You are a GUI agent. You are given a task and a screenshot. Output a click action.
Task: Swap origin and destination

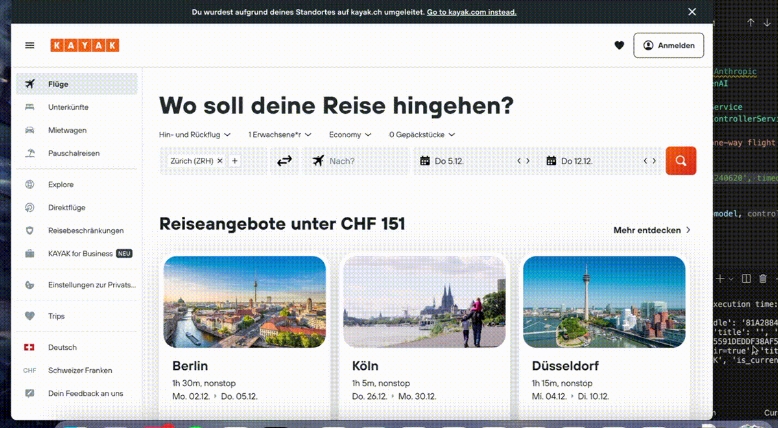(284, 161)
